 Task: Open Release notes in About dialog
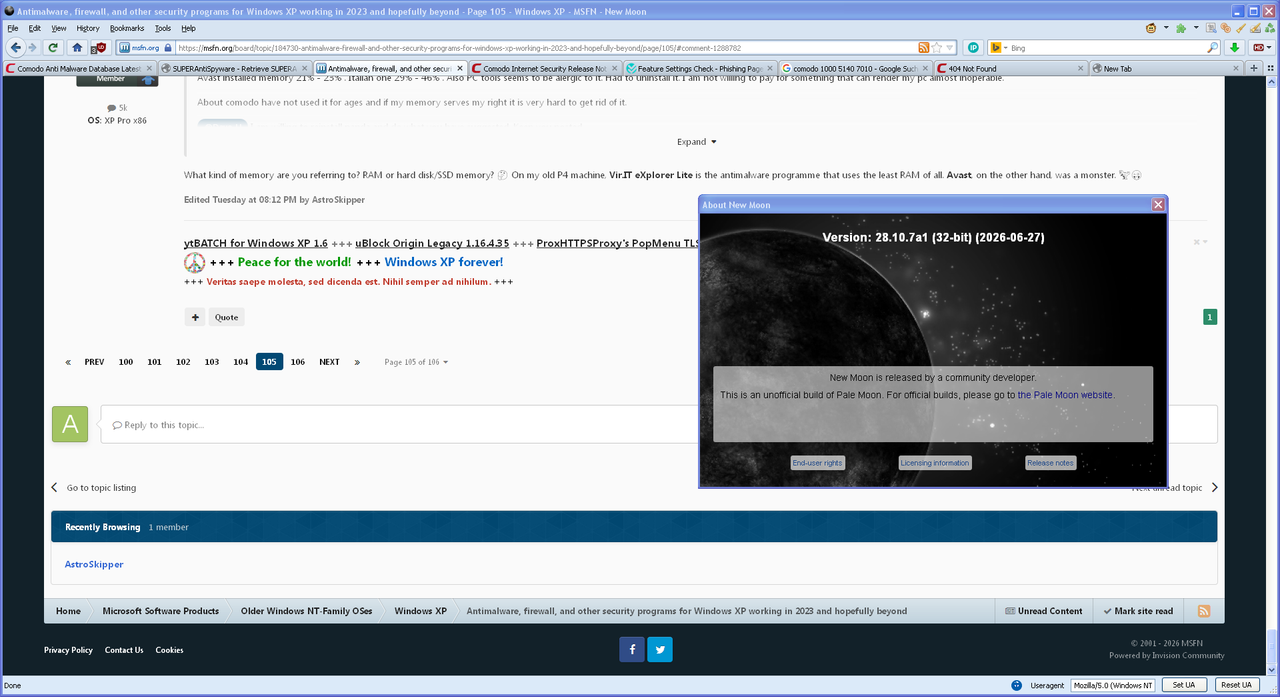1050,463
